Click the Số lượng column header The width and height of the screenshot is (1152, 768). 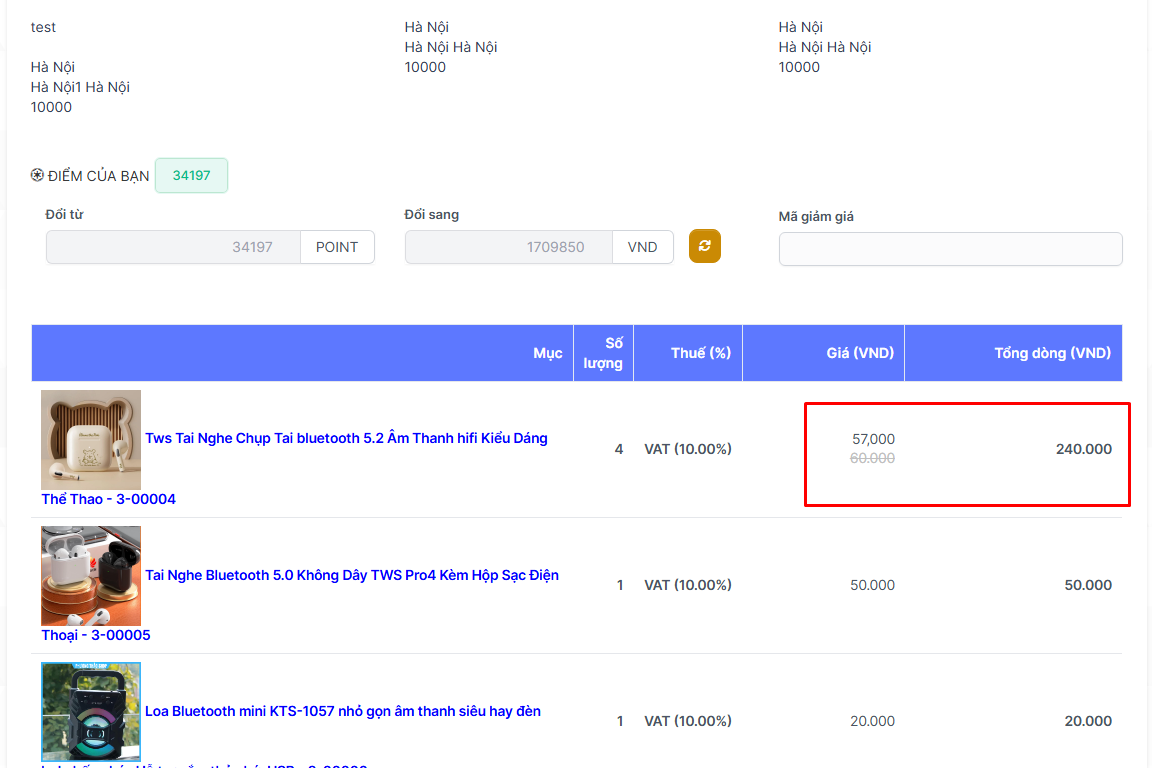pos(603,353)
